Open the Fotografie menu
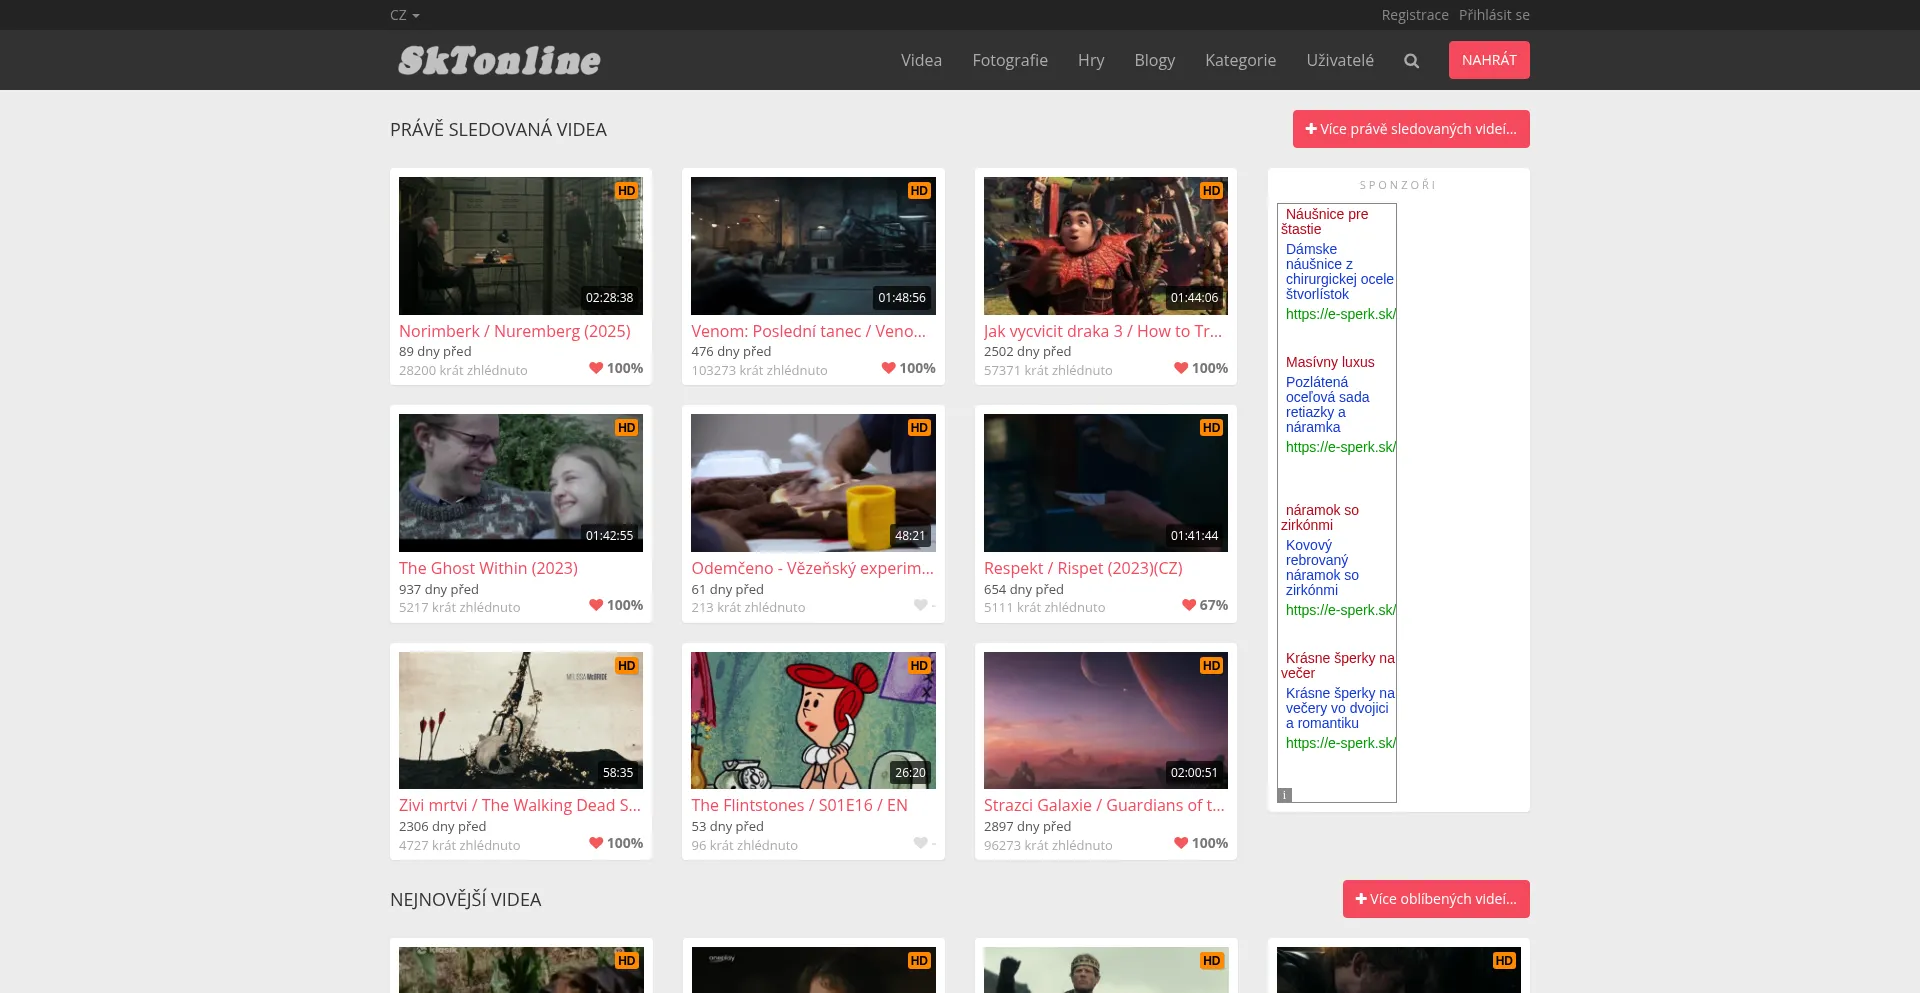The image size is (1920, 993). click(x=1010, y=60)
